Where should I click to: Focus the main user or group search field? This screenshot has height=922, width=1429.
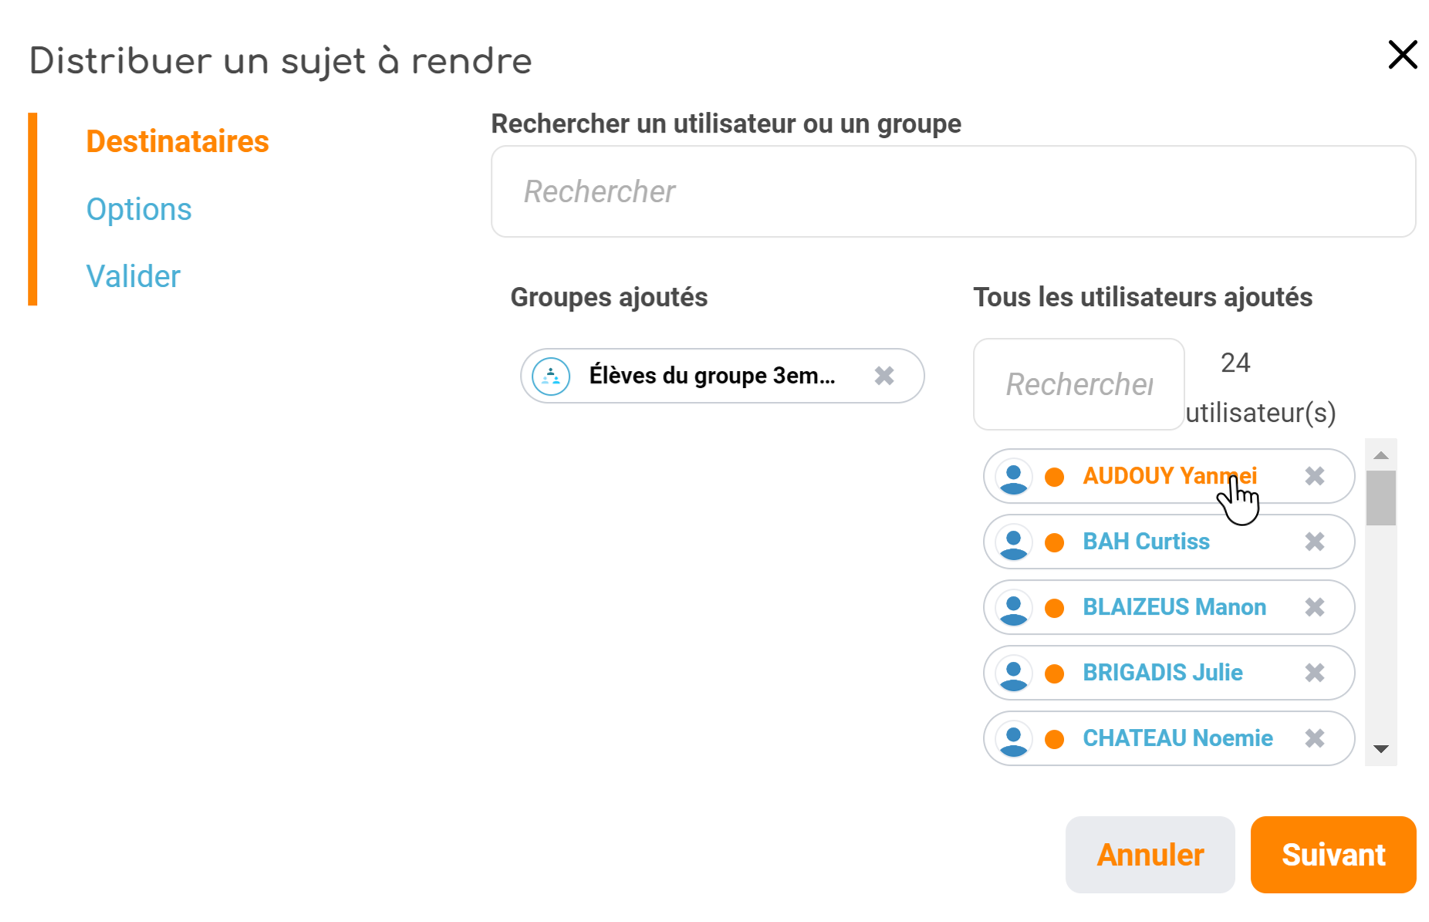(x=953, y=192)
